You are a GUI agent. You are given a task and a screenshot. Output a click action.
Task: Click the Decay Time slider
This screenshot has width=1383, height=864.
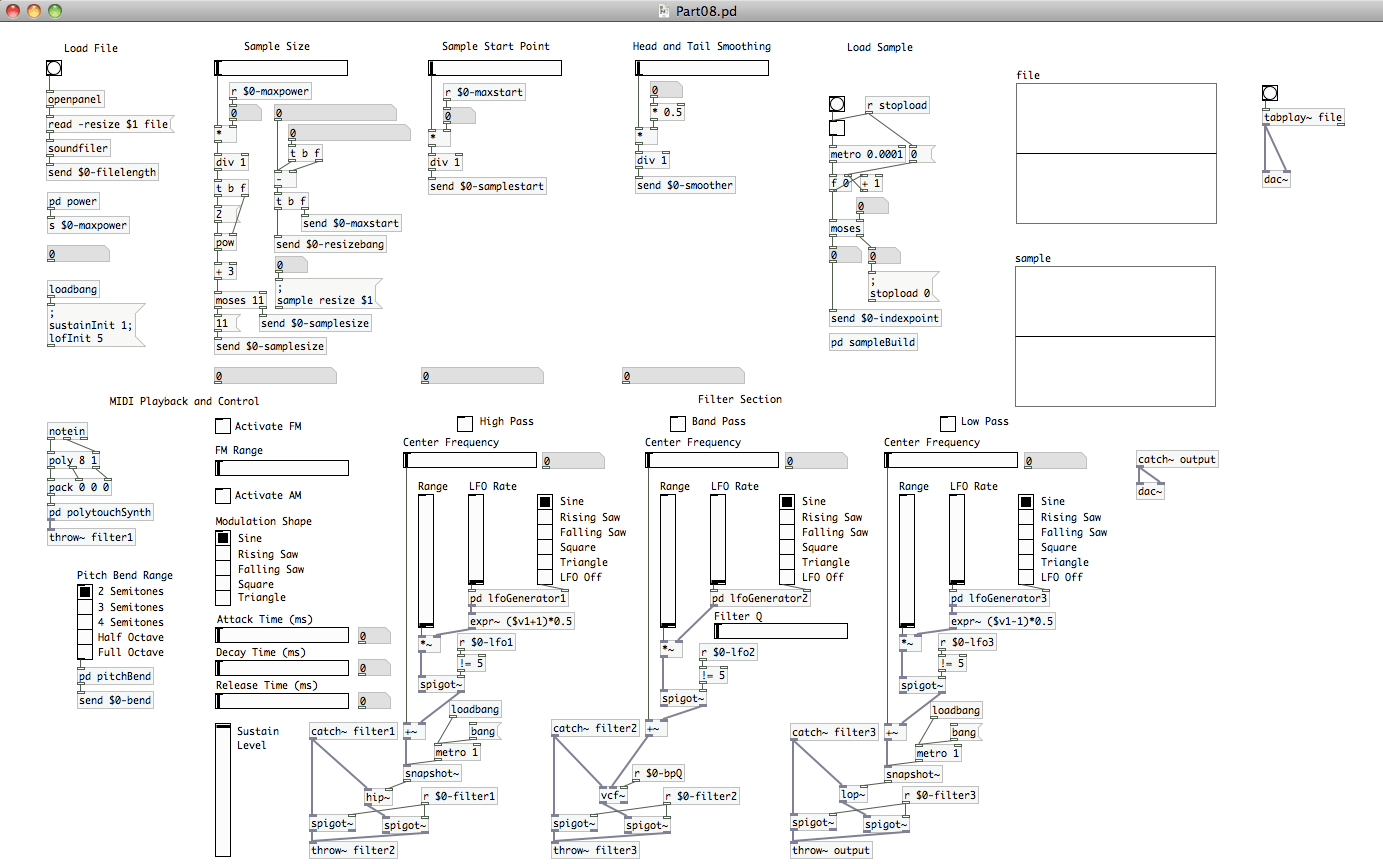[x=282, y=668]
